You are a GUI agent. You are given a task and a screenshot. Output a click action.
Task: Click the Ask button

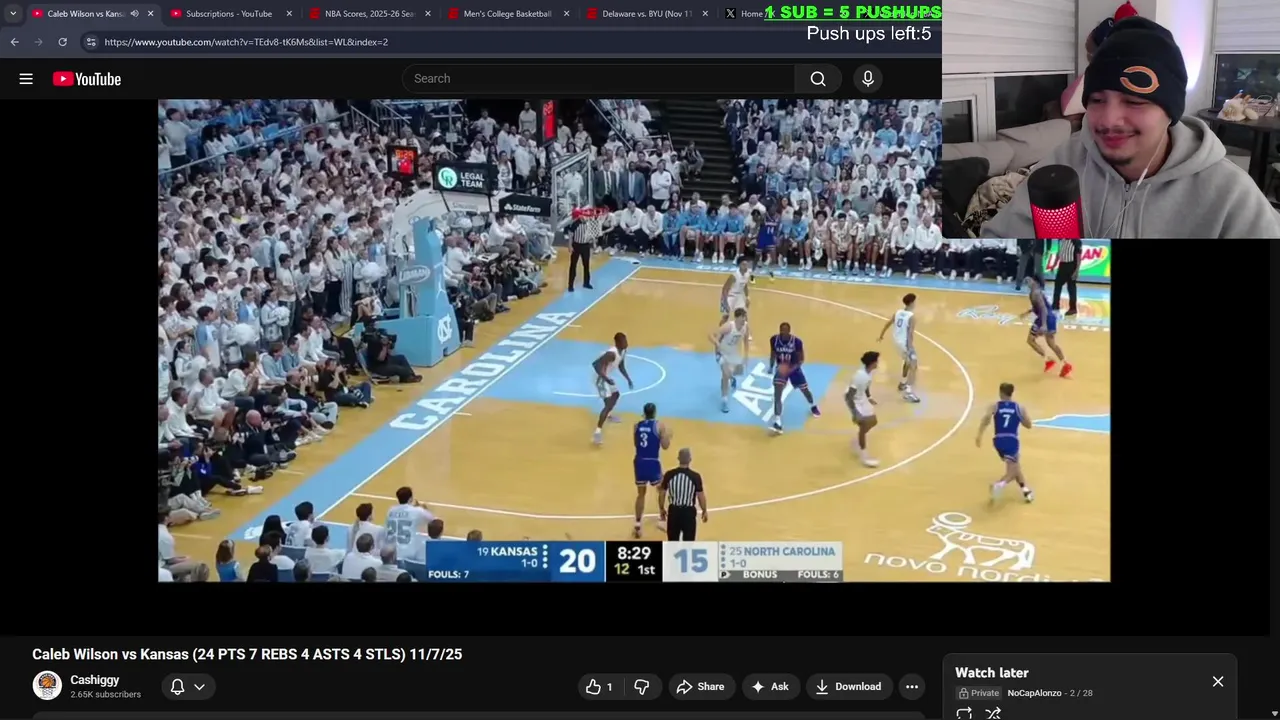point(770,687)
